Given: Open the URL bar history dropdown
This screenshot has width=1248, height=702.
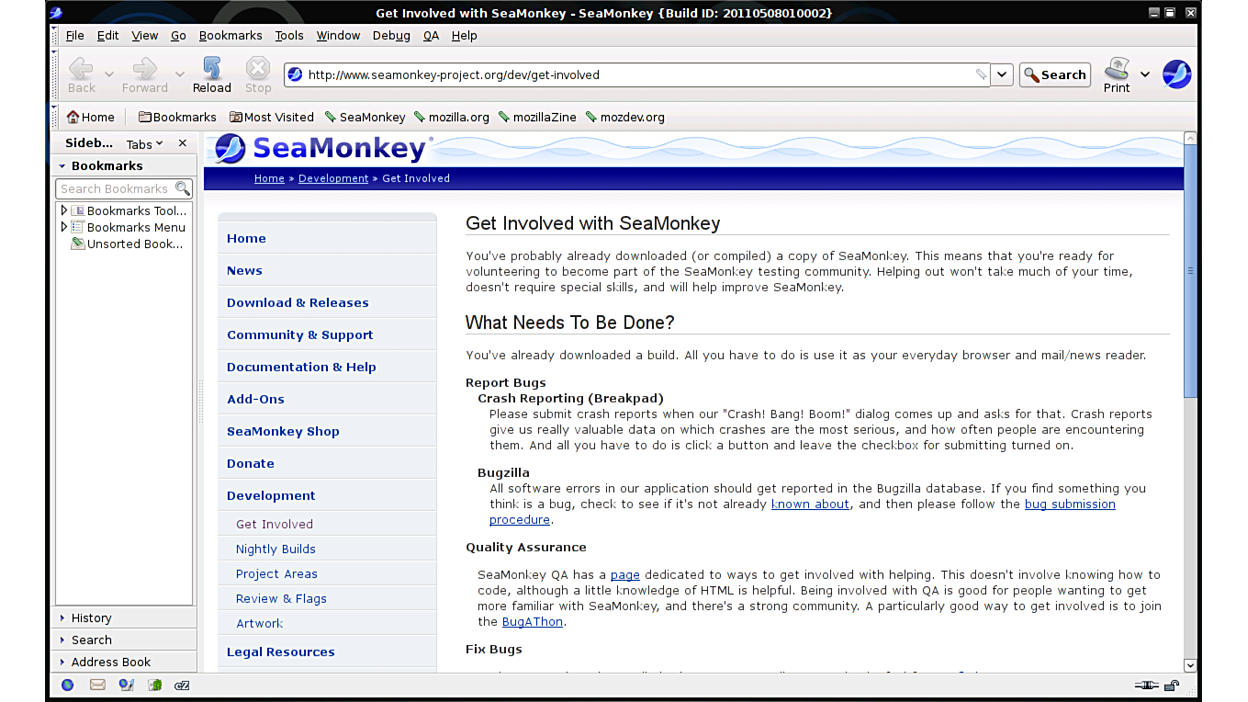Looking at the screenshot, I should (x=1002, y=75).
